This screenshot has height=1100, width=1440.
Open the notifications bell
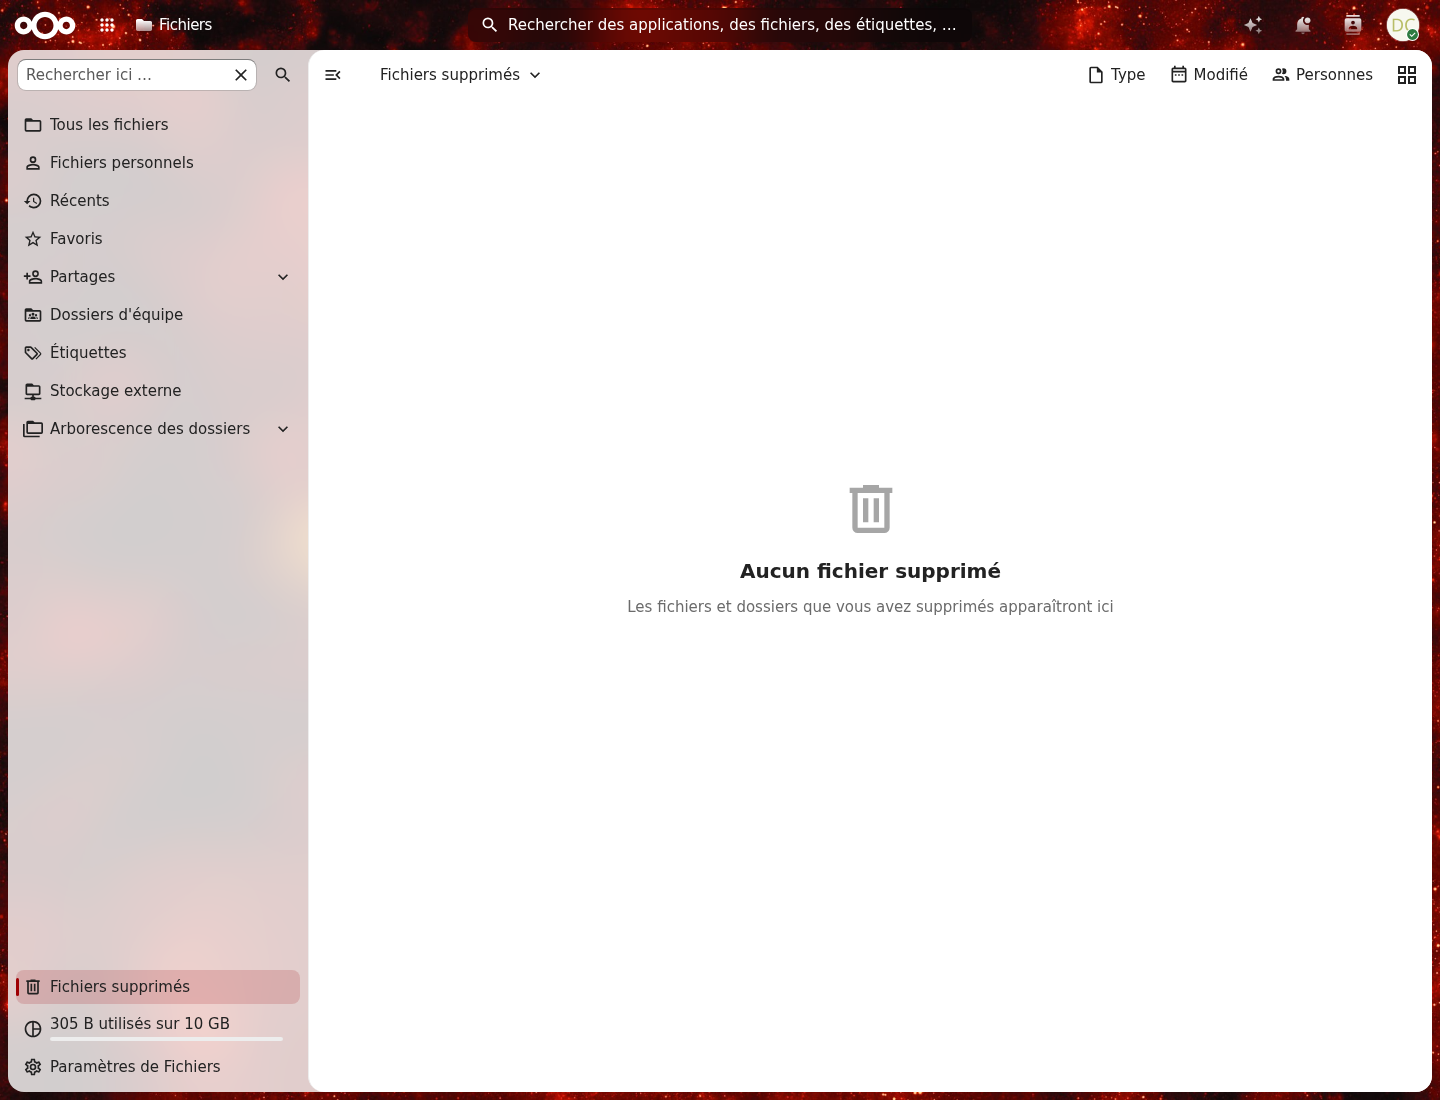1303,25
